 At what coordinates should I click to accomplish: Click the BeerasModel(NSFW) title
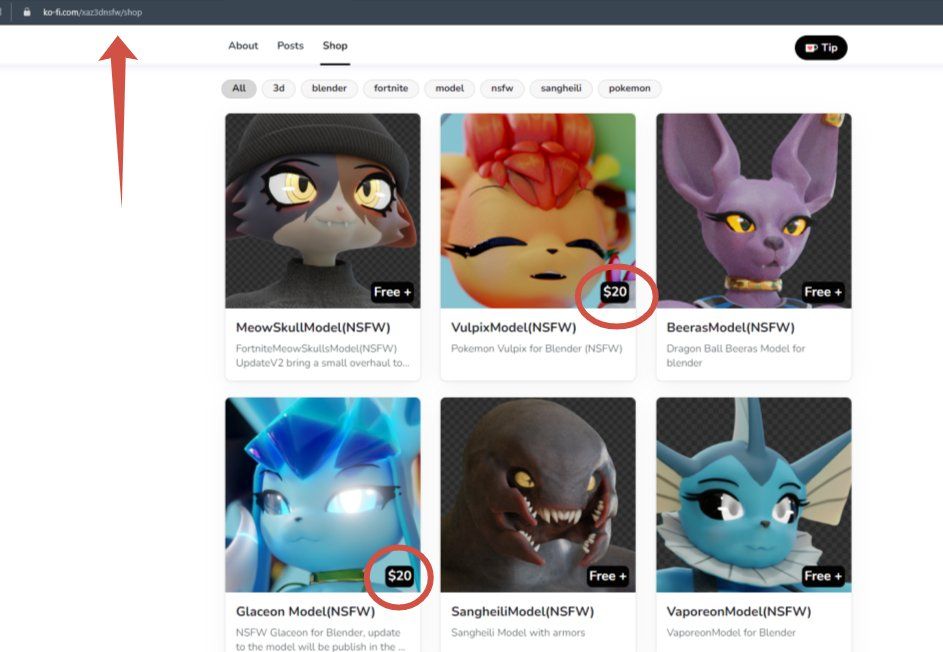[x=731, y=328]
